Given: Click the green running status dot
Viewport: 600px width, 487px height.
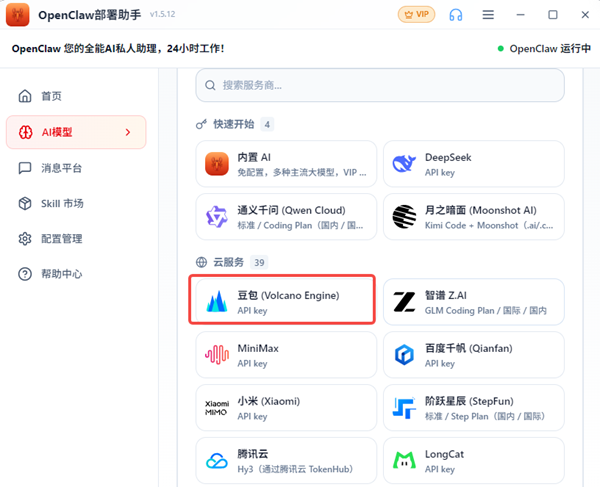Looking at the screenshot, I should (x=500, y=49).
